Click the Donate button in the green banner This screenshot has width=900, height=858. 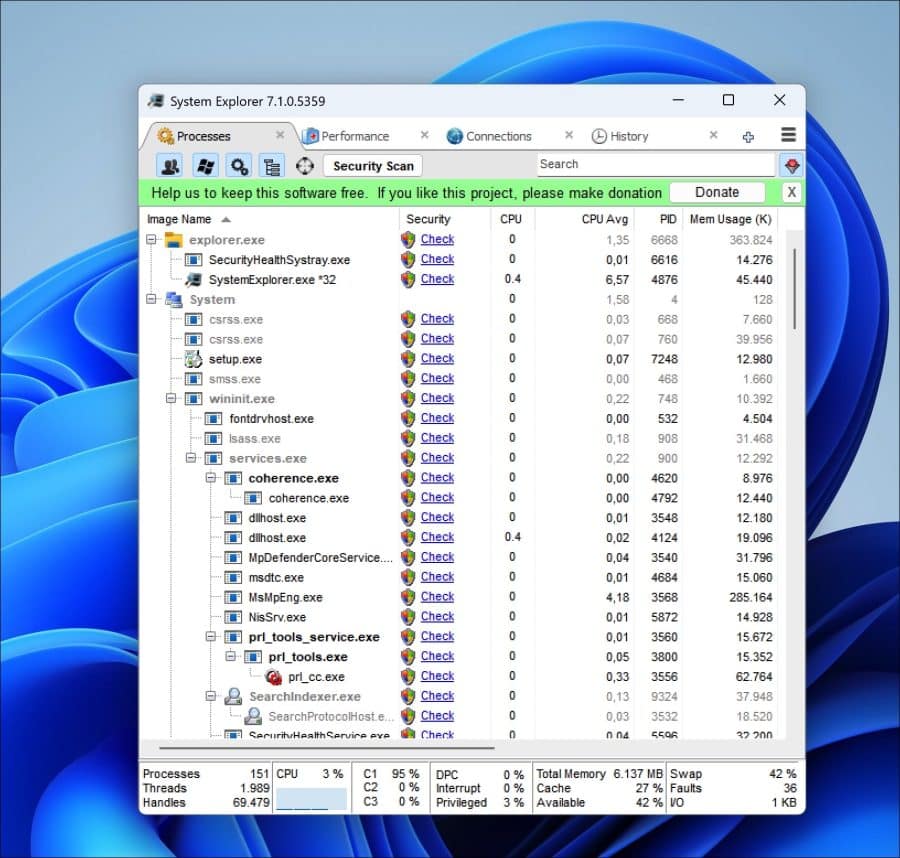pos(718,191)
